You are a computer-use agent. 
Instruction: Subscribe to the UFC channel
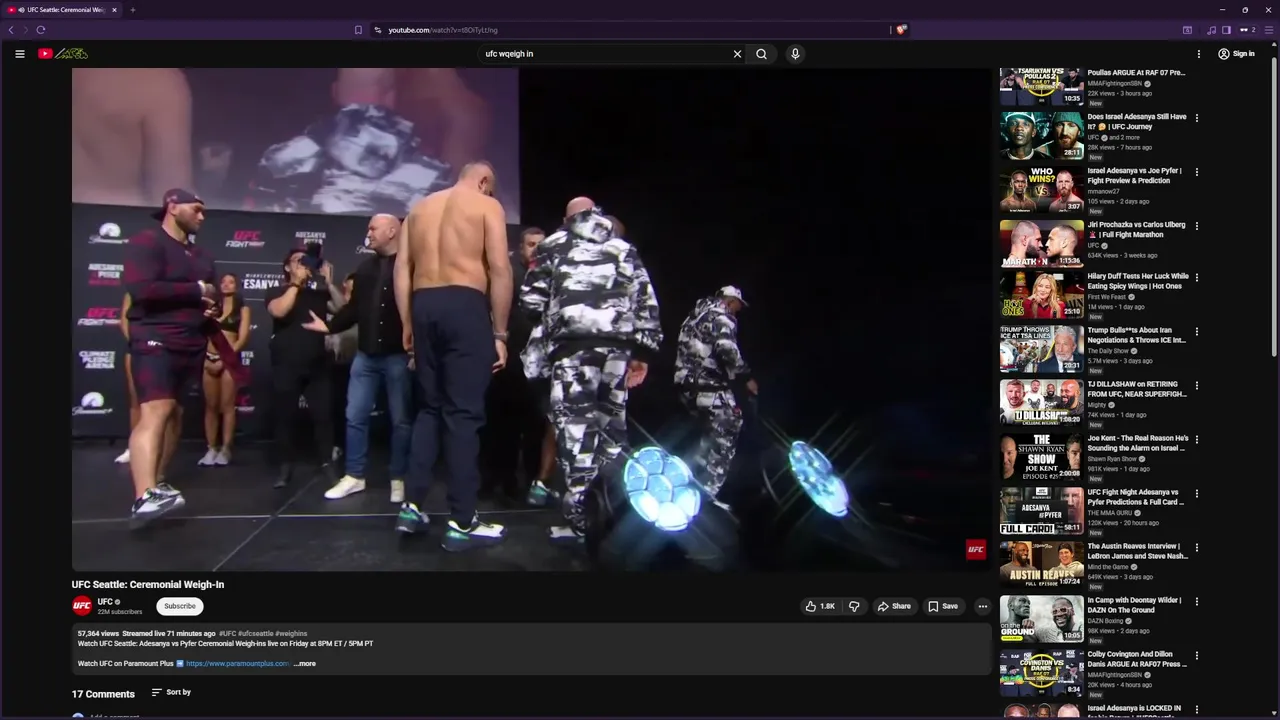[x=180, y=606]
